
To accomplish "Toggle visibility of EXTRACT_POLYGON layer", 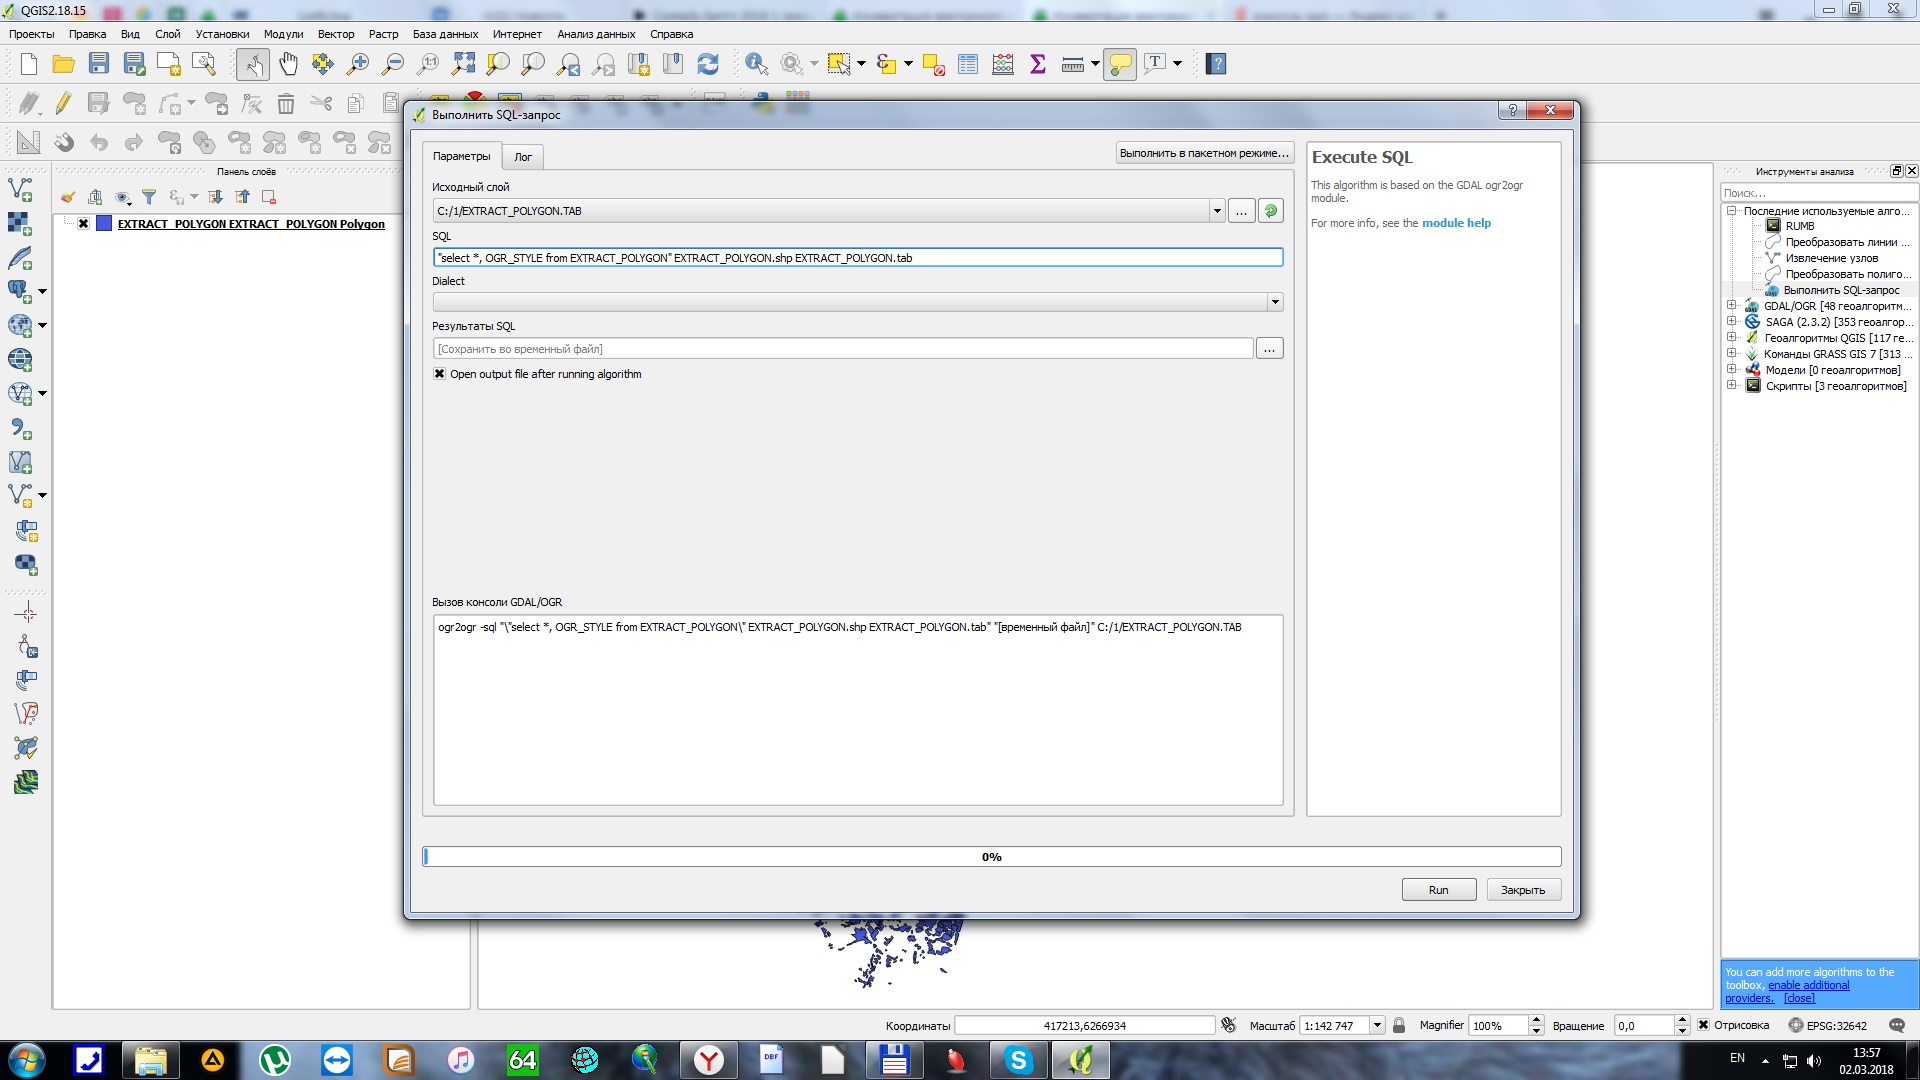I will coord(84,224).
